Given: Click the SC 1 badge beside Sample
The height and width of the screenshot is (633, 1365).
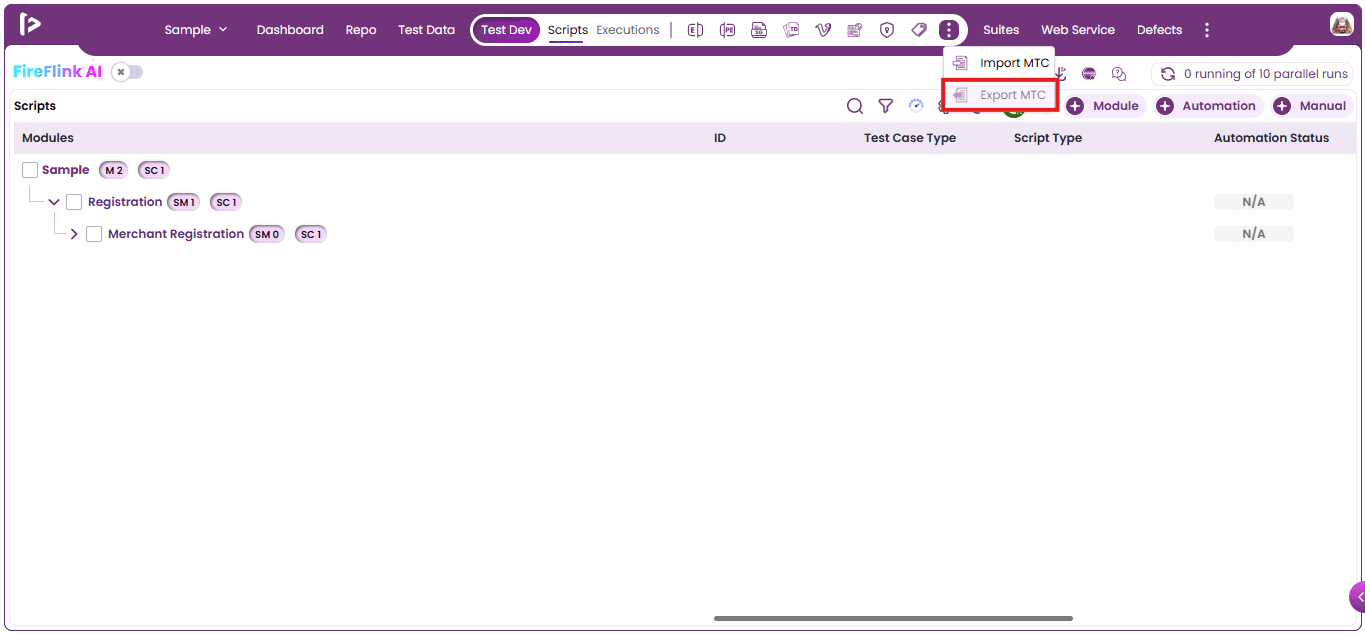Looking at the screenshot, I should point(154,170).
